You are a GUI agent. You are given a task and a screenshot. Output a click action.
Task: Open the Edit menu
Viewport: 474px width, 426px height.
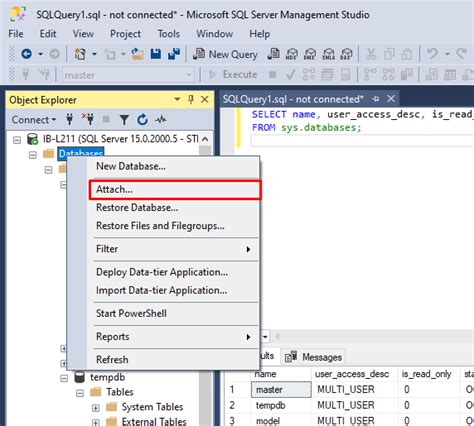pos(48,34)
